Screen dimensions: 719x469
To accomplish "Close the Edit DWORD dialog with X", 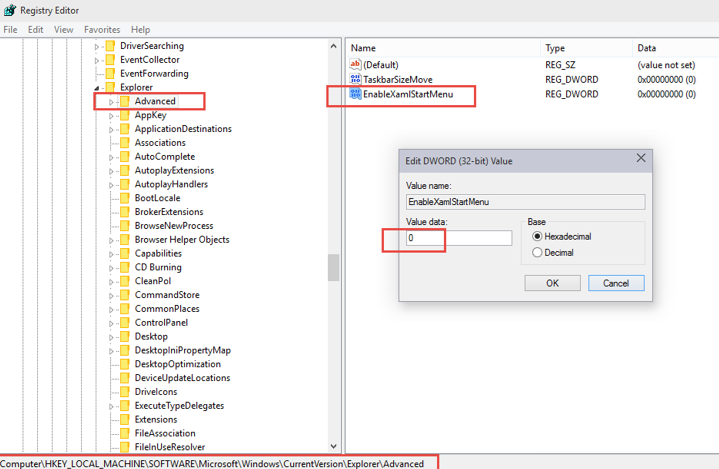I will (641, 158).
